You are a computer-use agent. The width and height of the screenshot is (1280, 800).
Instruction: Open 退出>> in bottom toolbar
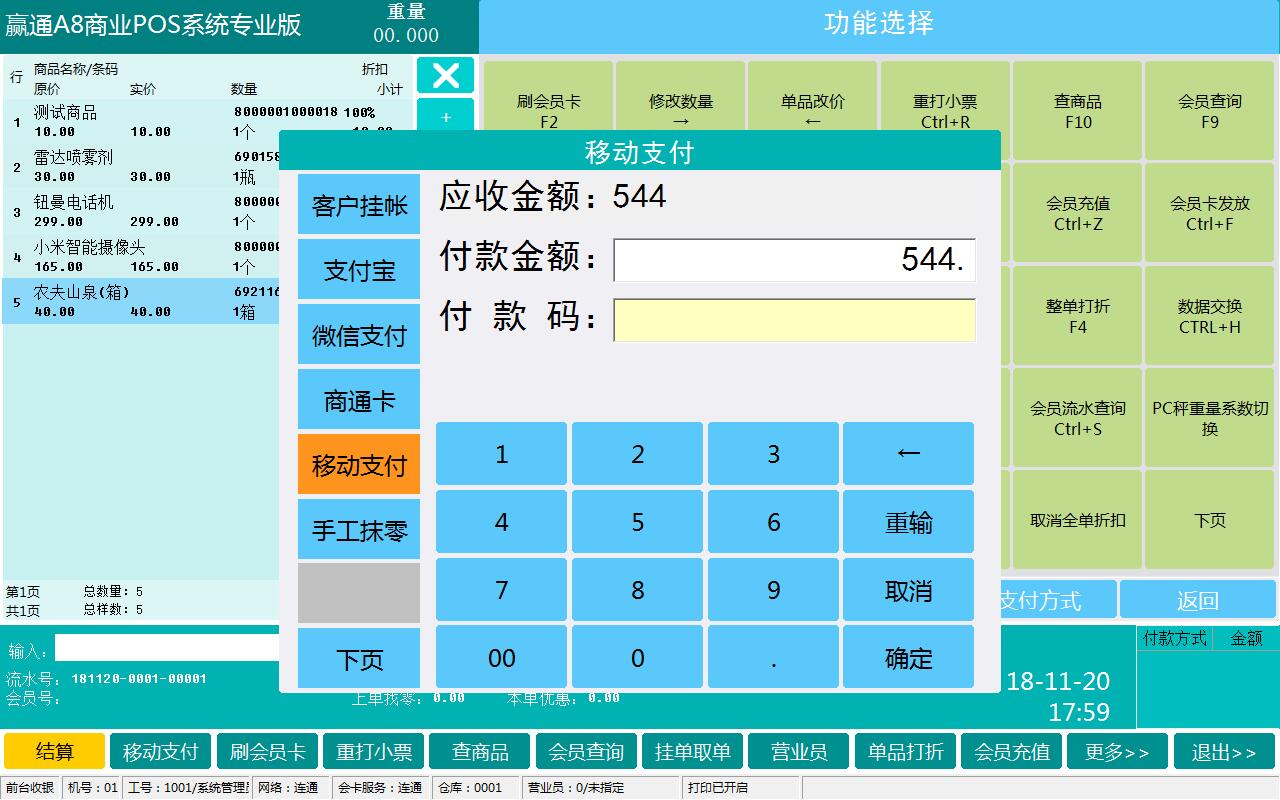point(1224,752)
